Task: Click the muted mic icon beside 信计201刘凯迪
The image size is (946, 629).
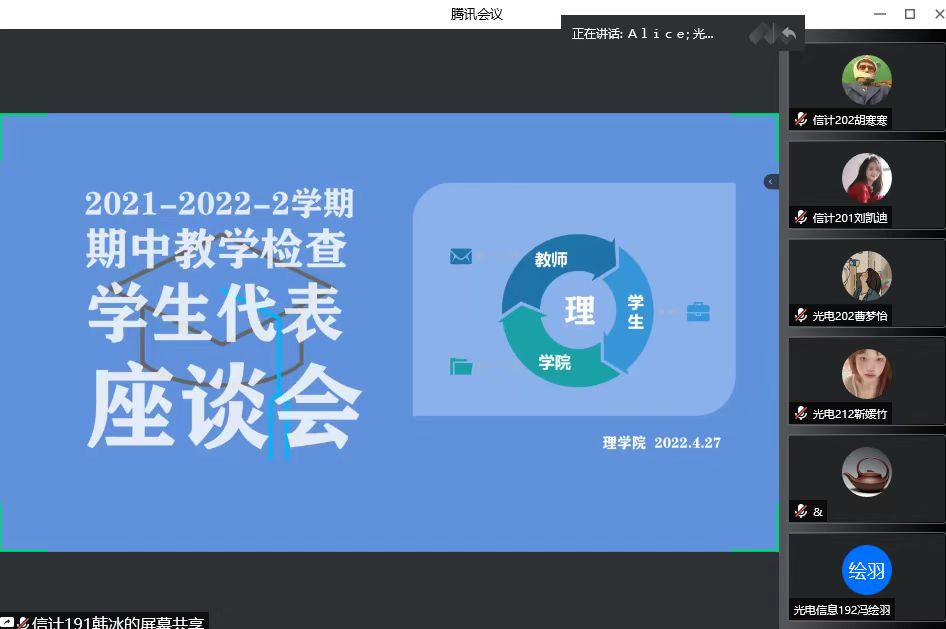Action: tap(801, 218)
